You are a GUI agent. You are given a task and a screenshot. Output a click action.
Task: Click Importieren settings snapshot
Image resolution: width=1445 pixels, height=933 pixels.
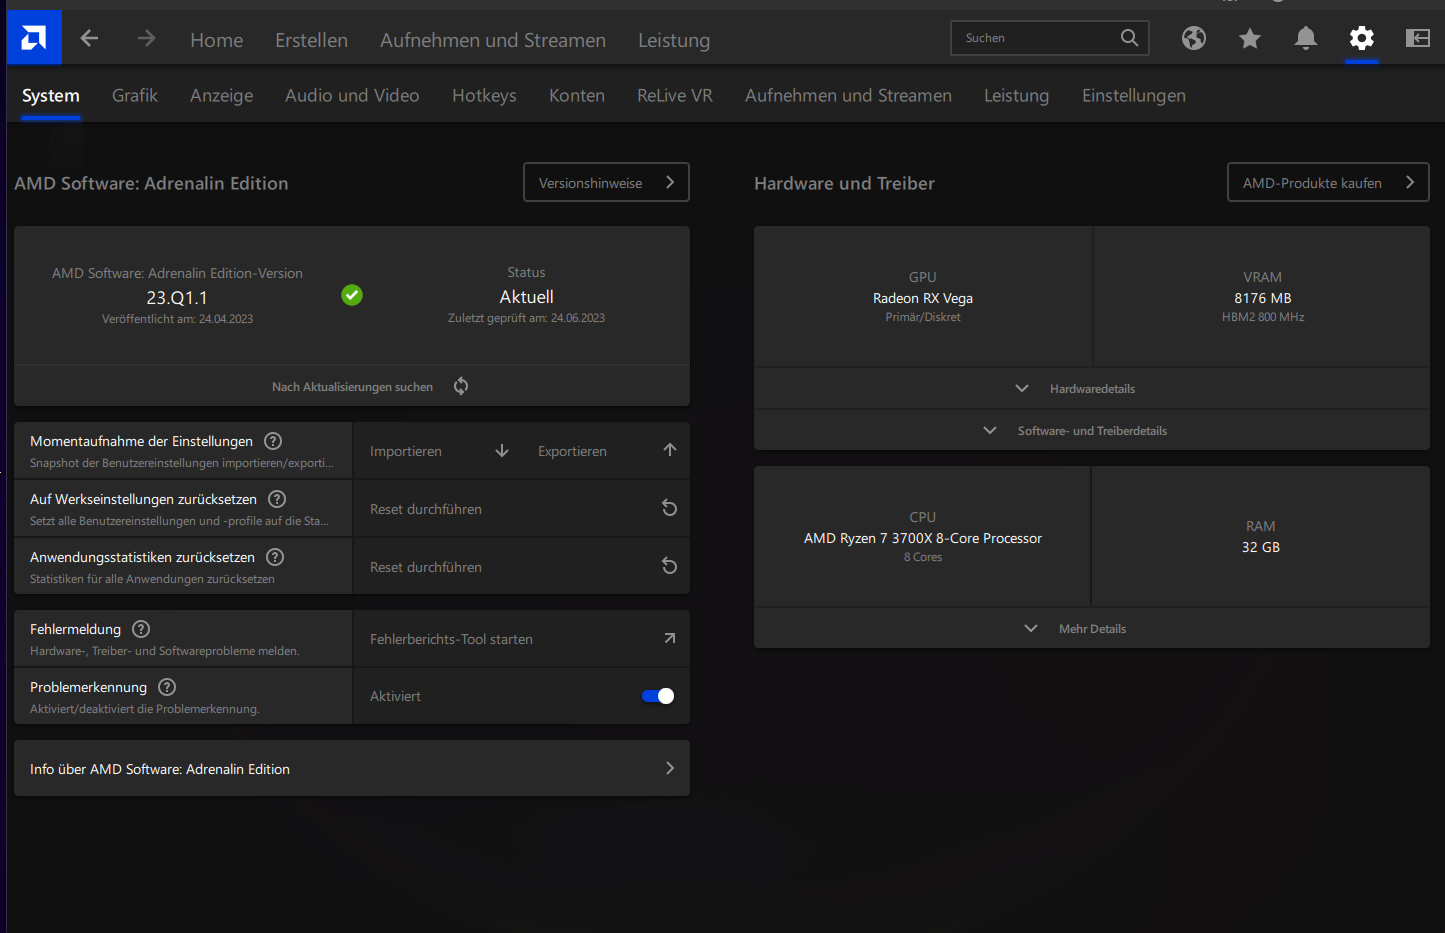coord(406,451)
